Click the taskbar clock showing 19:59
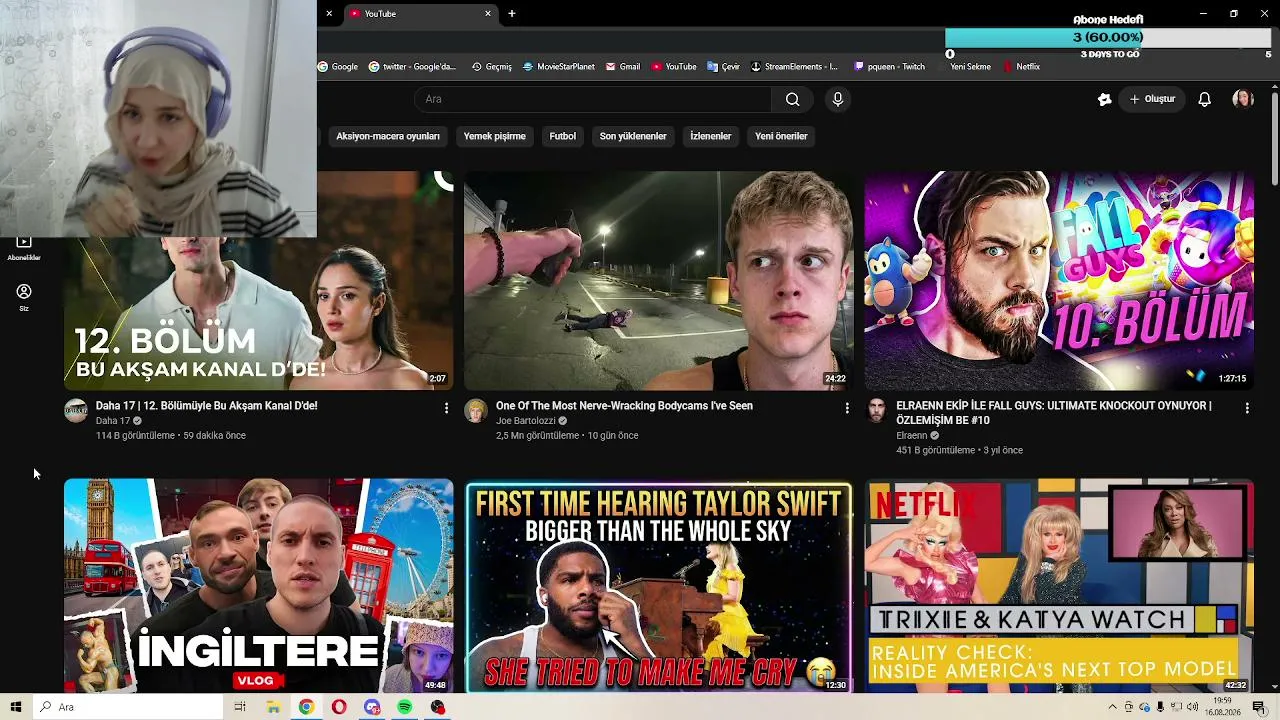Viewport: 1280px width, 720px height. [x=1222, y=707]
